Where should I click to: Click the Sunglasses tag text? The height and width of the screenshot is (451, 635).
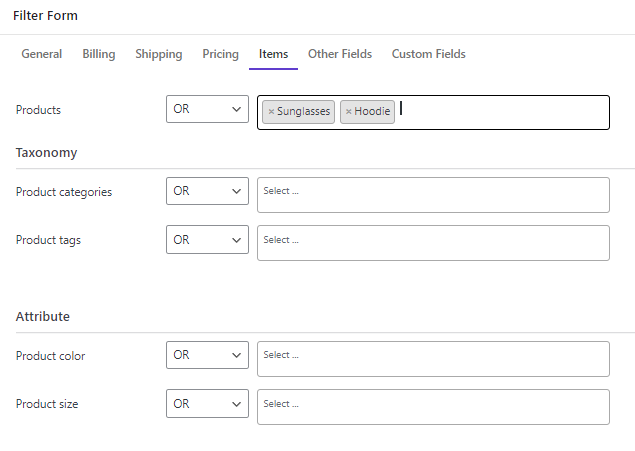(x=303, y=112)
